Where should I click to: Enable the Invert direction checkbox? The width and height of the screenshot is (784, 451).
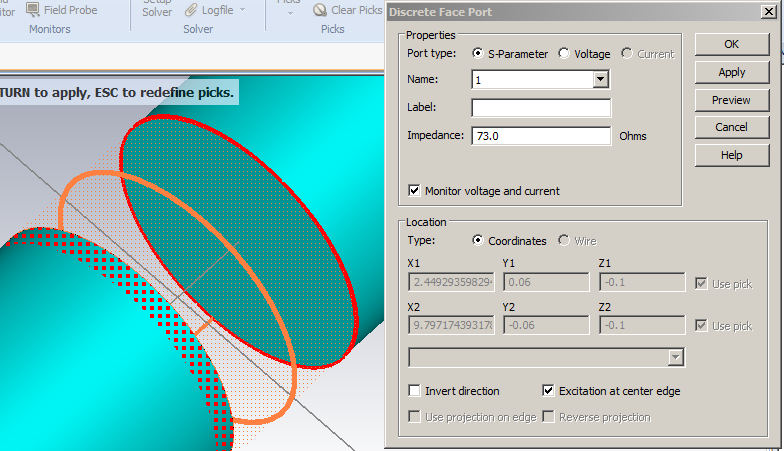tap(415, 391)
